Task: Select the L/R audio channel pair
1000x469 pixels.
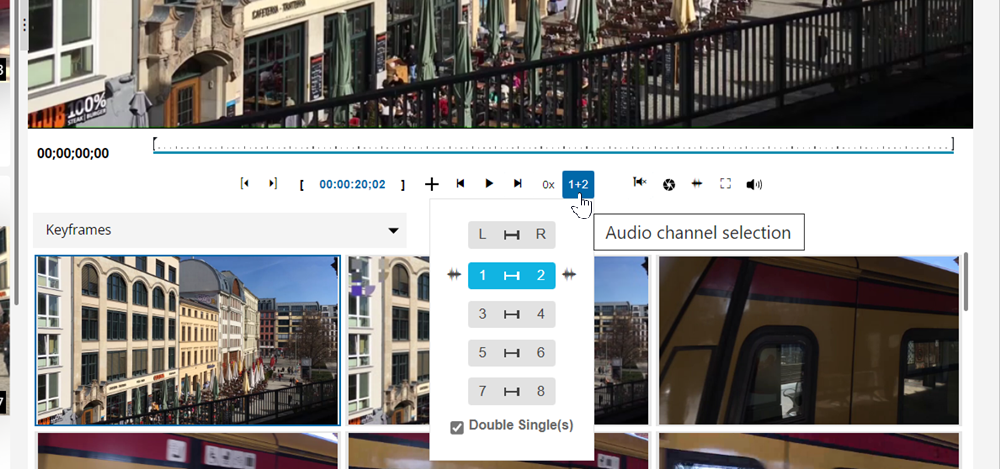Action: (x=511, y=235)
